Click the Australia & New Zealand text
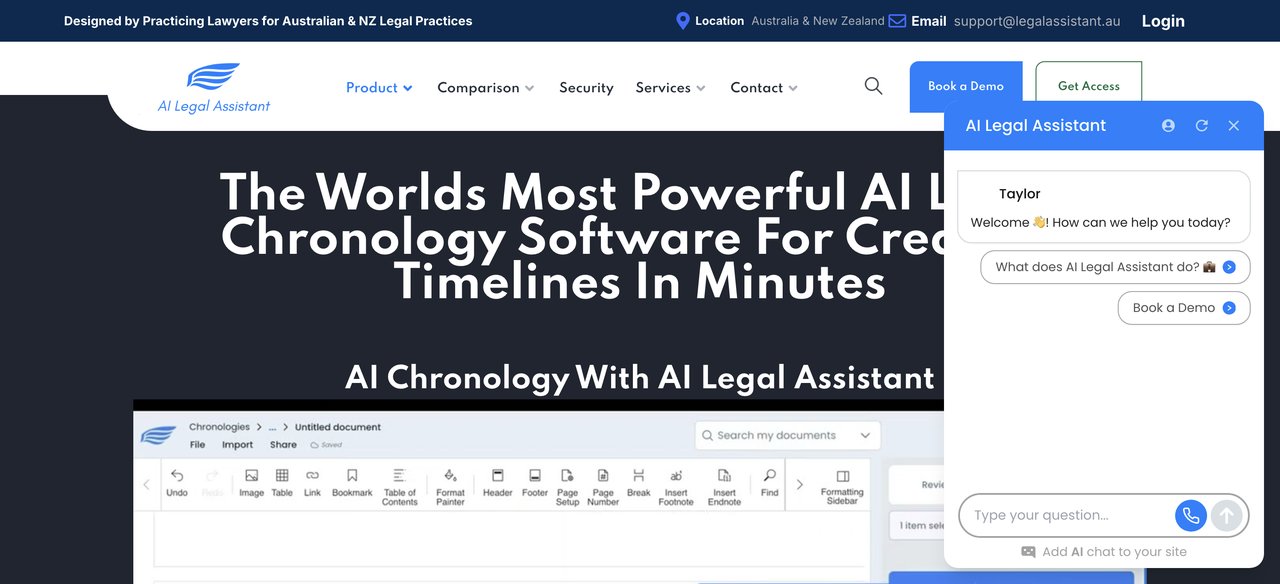 (818, 21)
